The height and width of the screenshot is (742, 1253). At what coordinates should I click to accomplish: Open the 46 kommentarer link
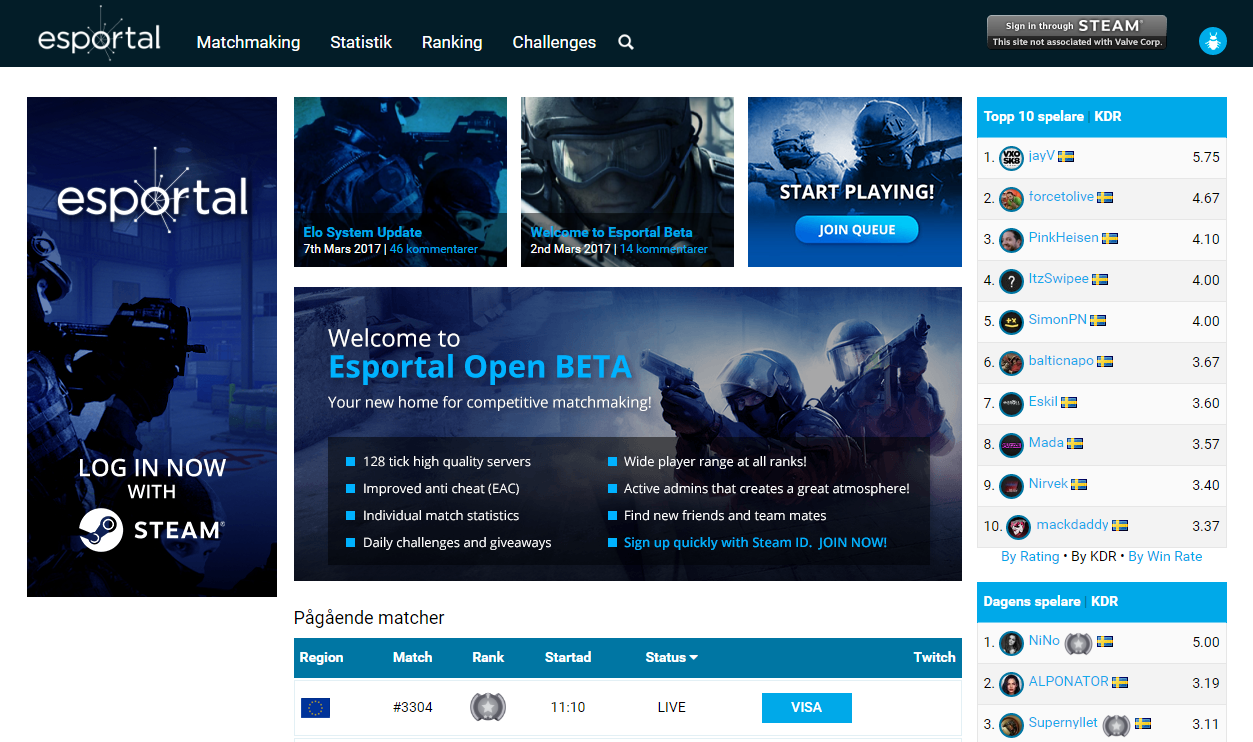(434, 249)
